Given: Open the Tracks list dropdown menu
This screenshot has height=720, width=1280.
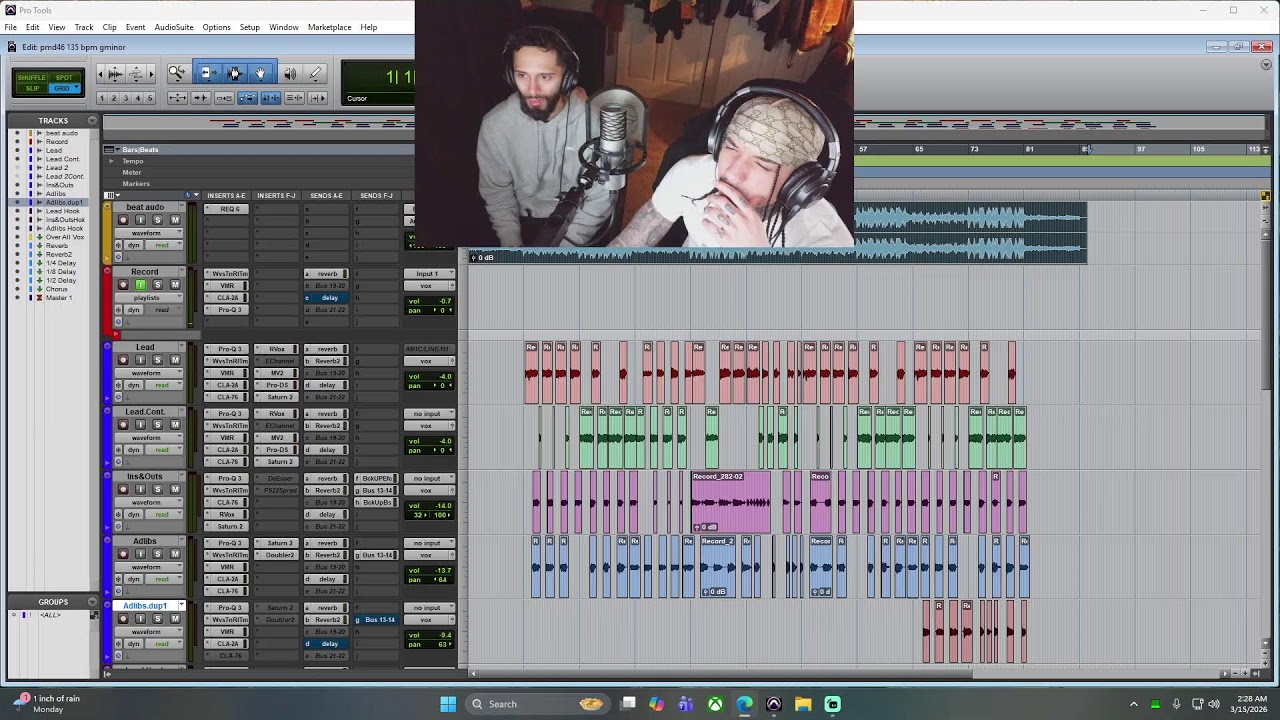Looking at the screenshot, I should coord(92,121).
